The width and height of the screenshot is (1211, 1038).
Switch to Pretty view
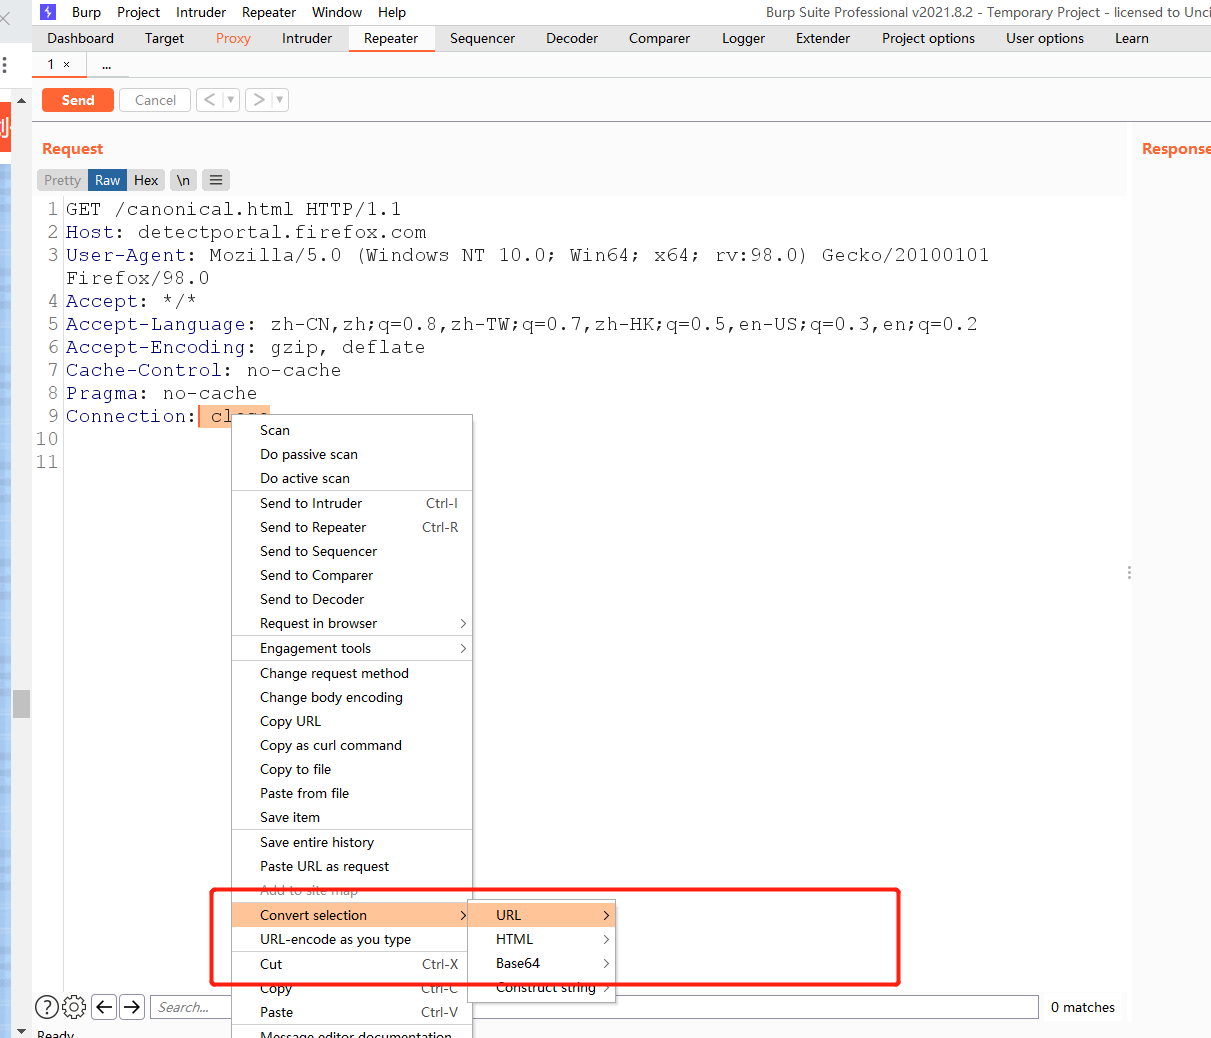(x=62, y=180)
